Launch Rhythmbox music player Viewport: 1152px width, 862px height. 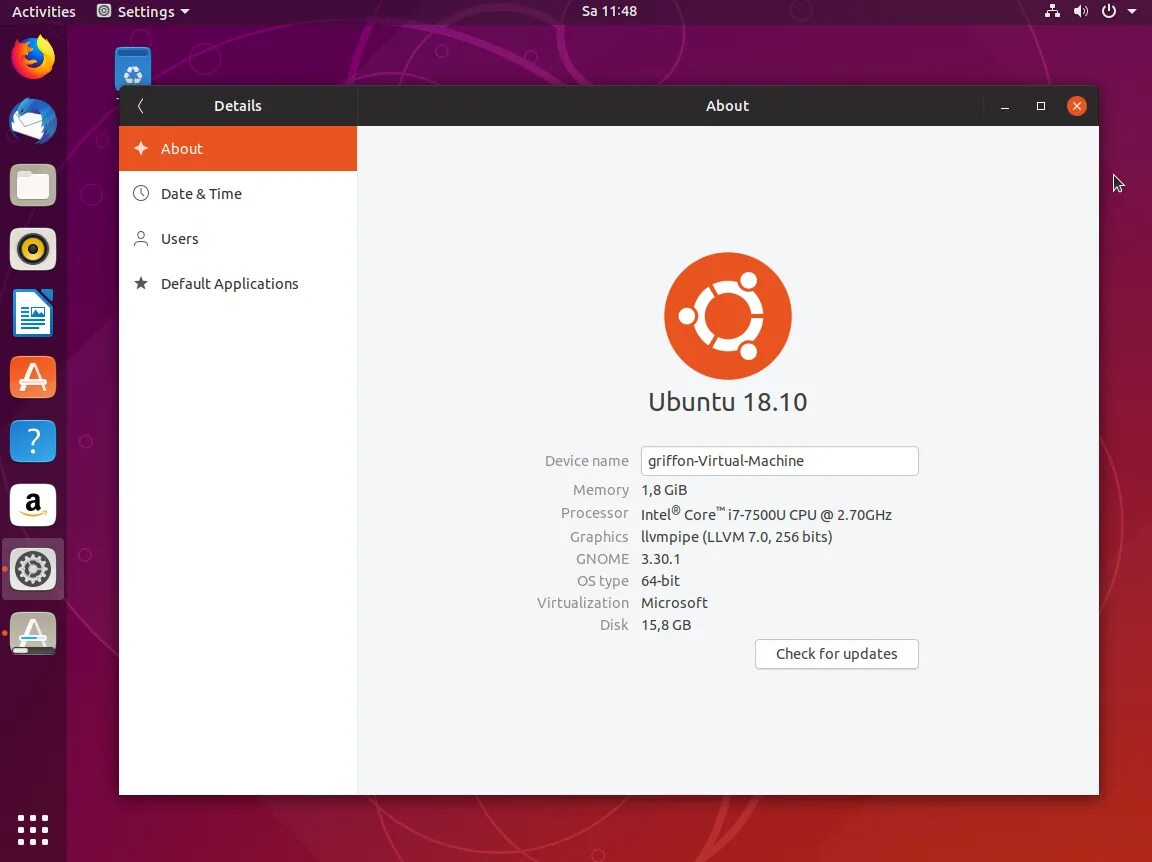[x=33, y=249]
